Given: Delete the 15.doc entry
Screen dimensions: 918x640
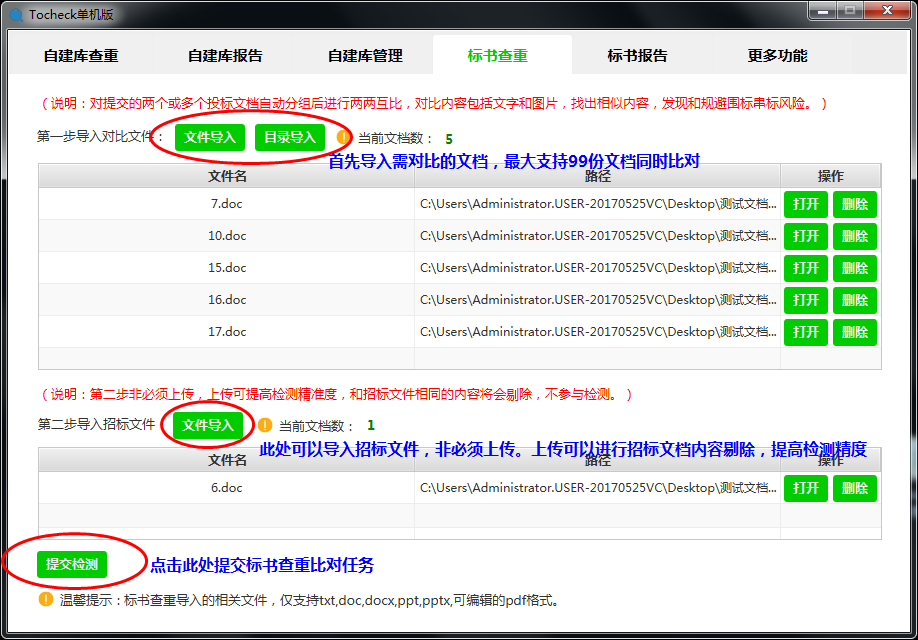Looking at the screenshot, I should (x=854, y=268).
